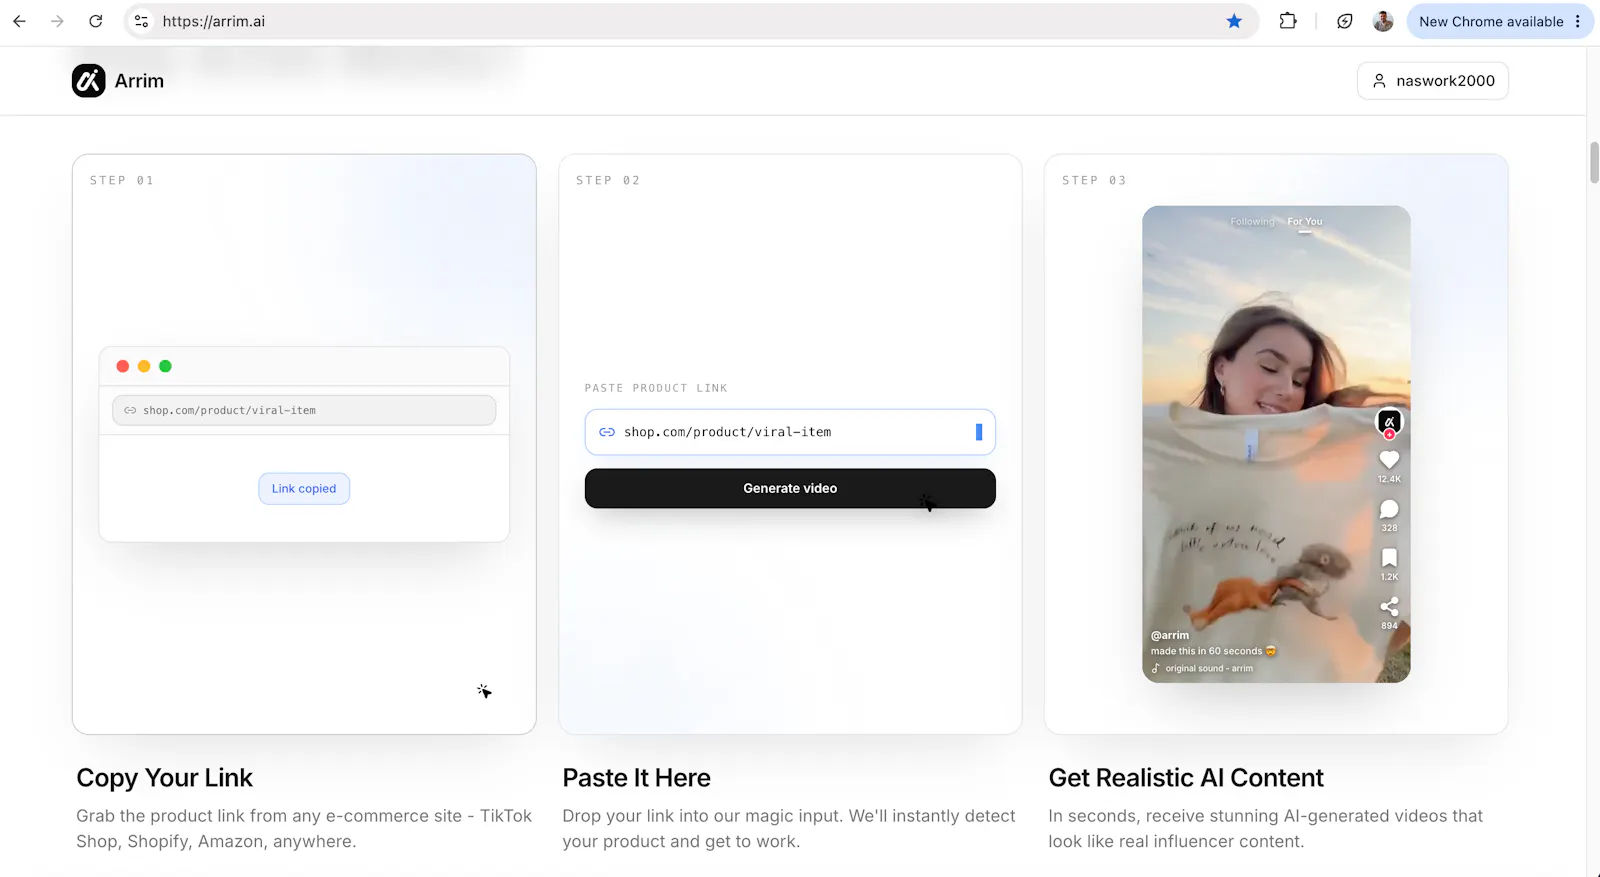Click the STEP 02 label

click(x=608, y=181)
